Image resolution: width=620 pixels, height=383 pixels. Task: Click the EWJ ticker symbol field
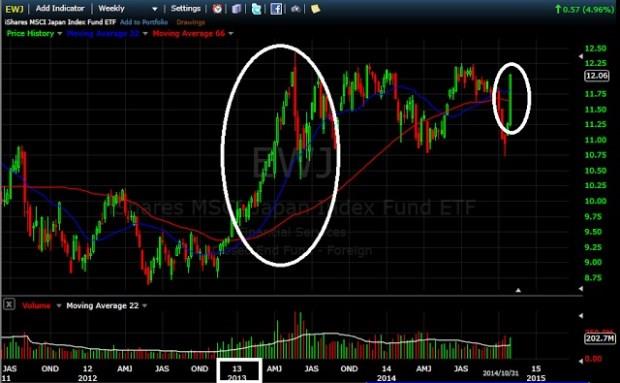(15, 9)
